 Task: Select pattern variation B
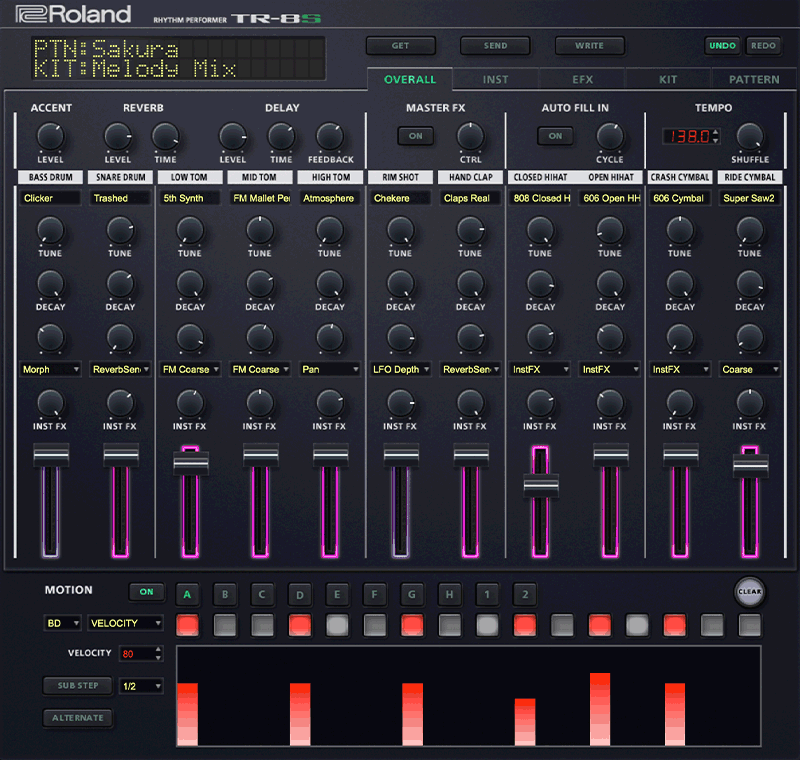click(225, 594)
